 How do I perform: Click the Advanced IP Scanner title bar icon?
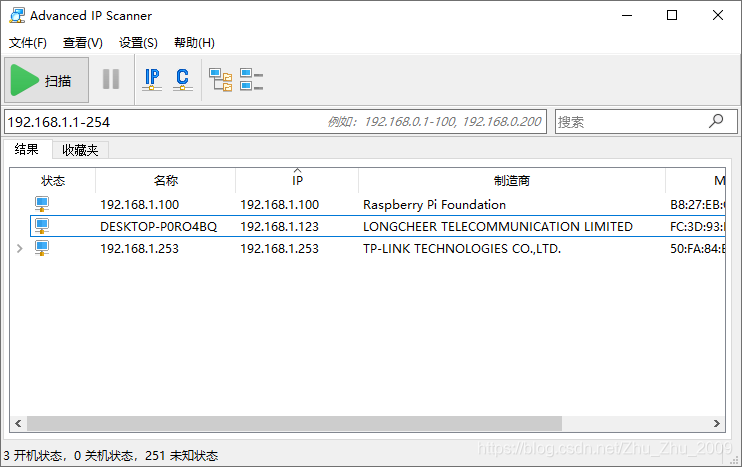click(17, 15)
